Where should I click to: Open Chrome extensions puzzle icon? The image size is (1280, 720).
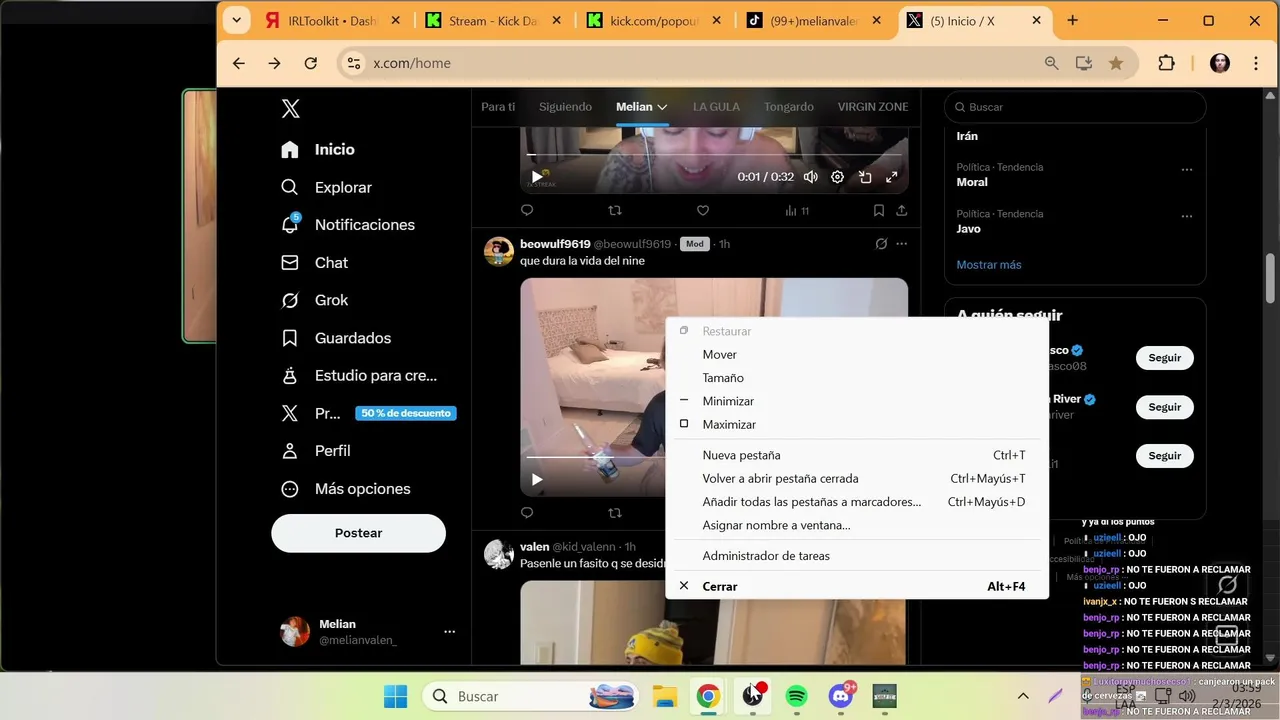coord(1166,63)
